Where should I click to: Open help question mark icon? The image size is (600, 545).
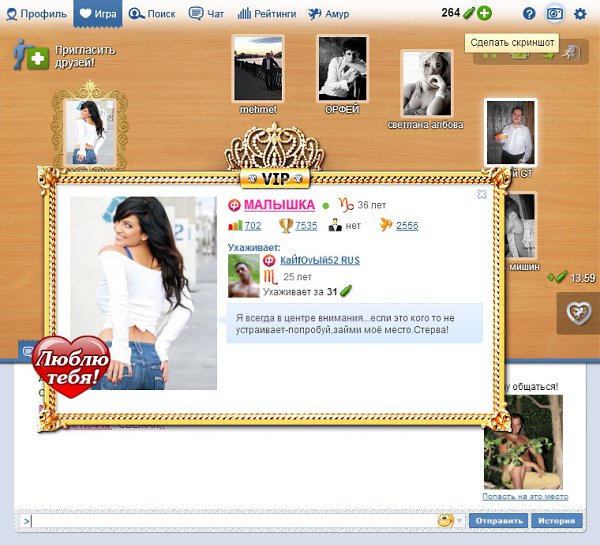[x=529, y=14]
